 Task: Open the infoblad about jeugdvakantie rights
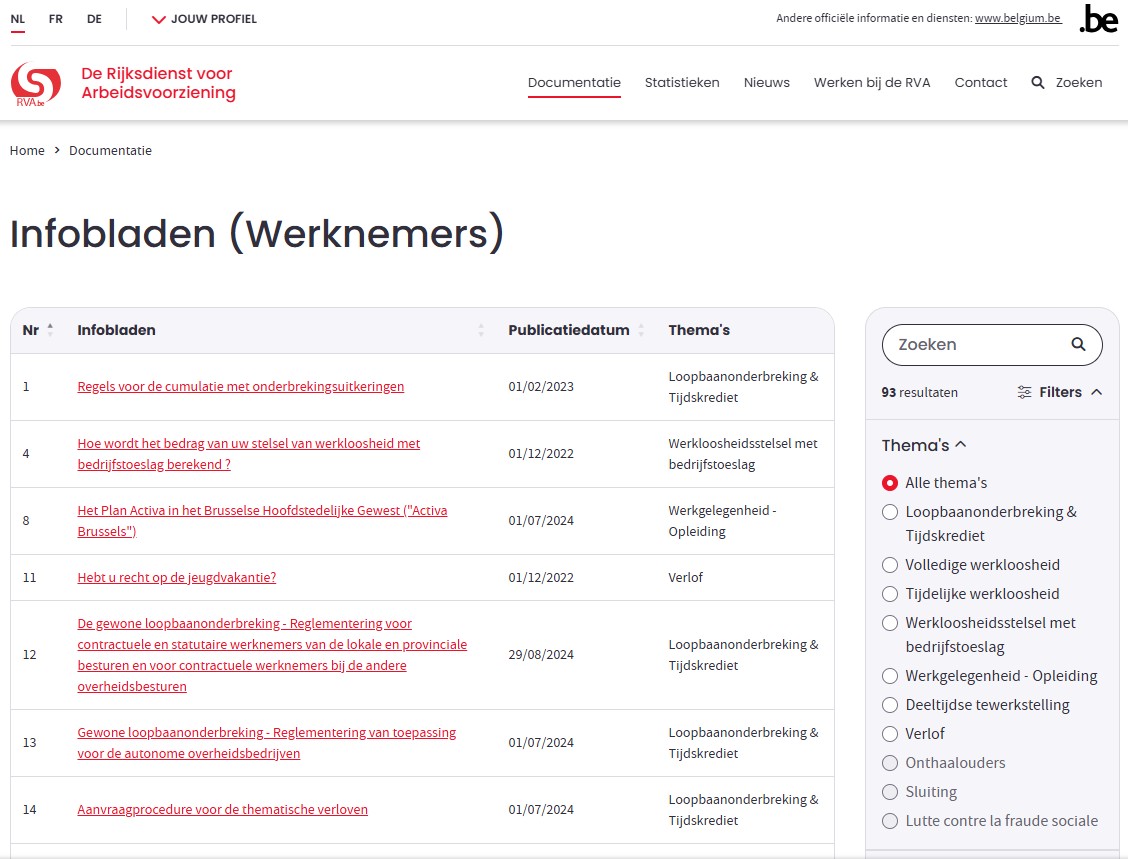pos(177,577)
